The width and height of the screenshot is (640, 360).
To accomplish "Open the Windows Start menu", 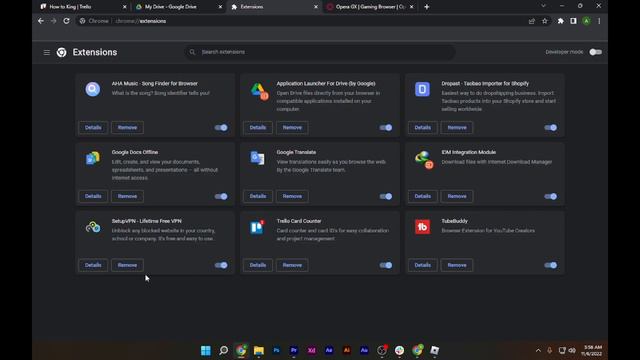I will point(206,350).
